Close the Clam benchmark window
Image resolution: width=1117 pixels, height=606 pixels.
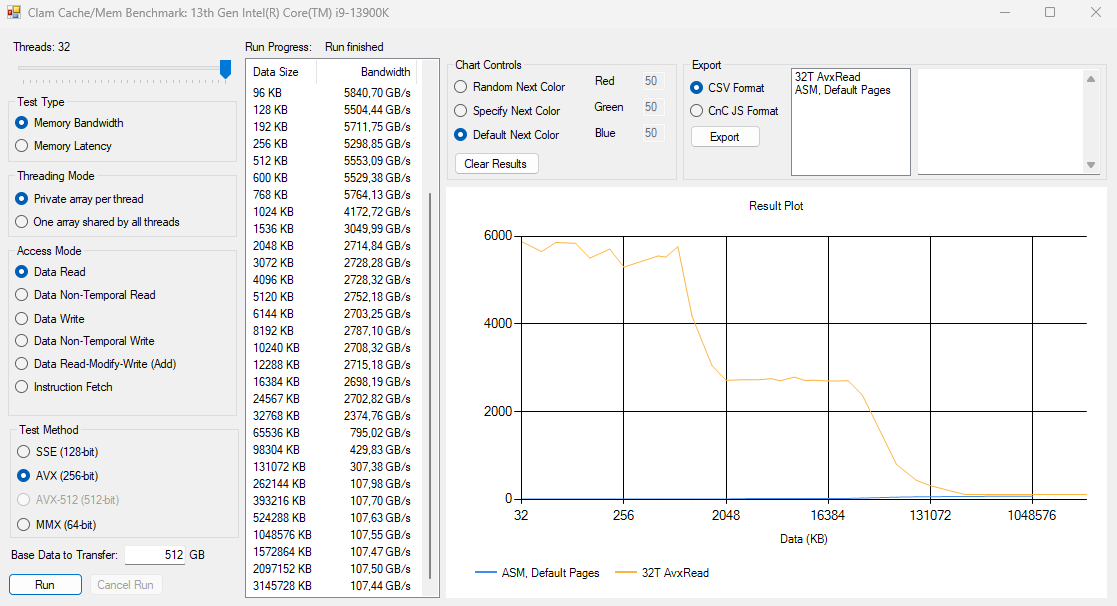1096,12
